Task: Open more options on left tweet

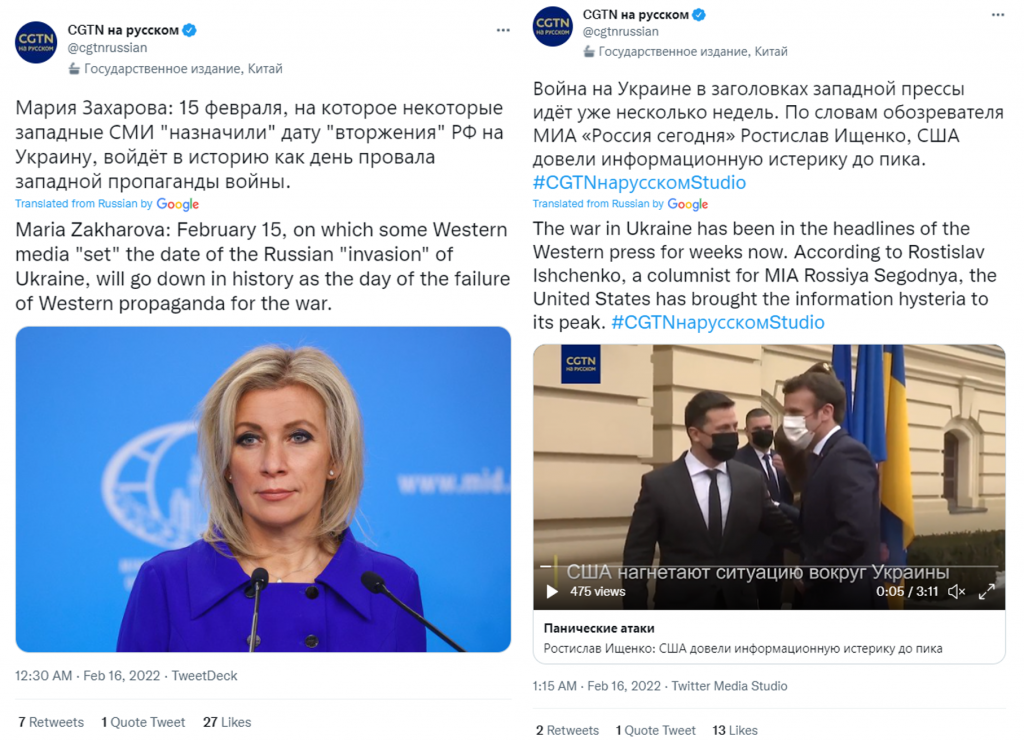Action: point(503,30)
